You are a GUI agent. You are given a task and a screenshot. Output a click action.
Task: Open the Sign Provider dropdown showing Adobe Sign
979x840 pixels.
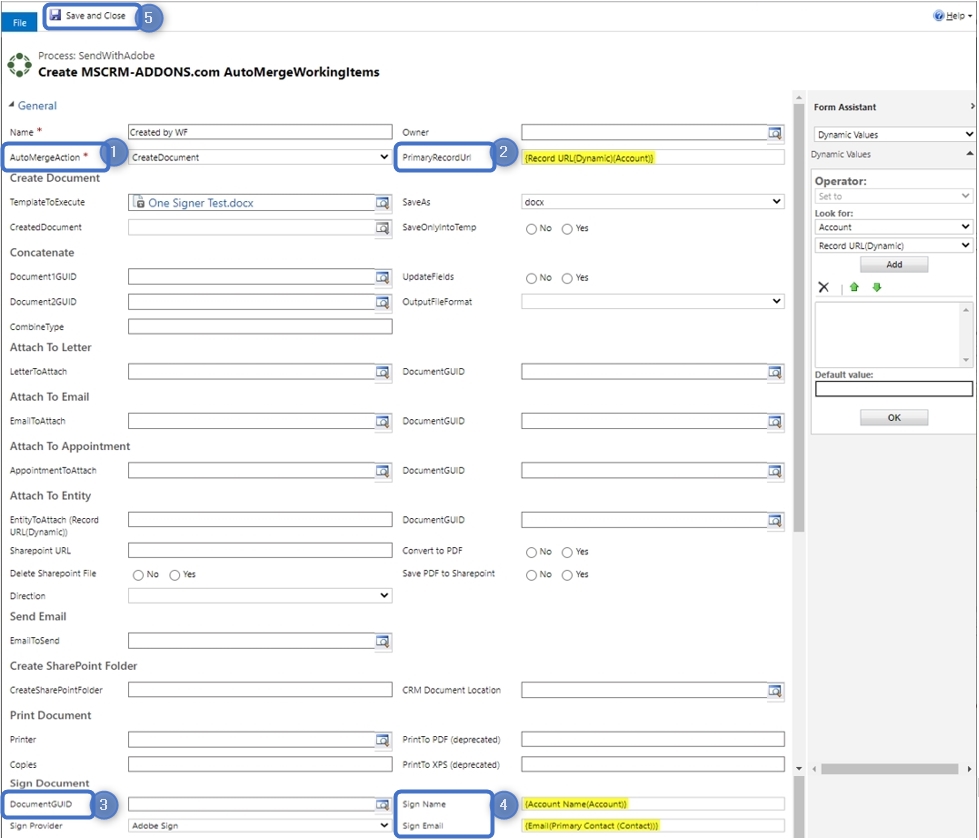pyautogui.click(x=260, y=826)
